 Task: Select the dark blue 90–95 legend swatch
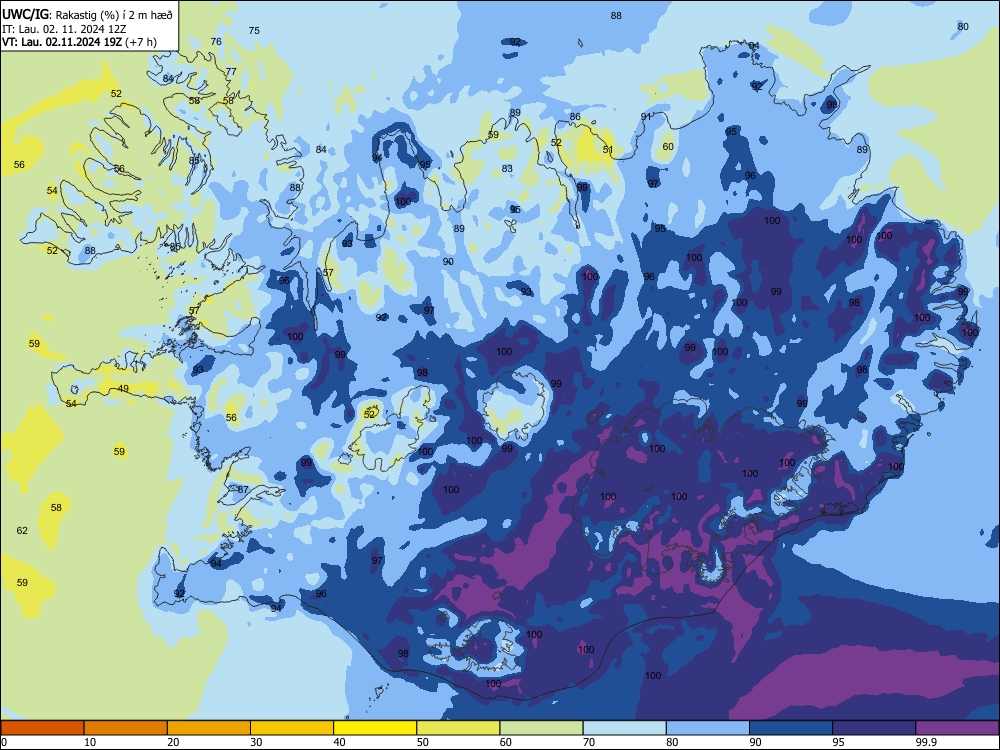791,728
